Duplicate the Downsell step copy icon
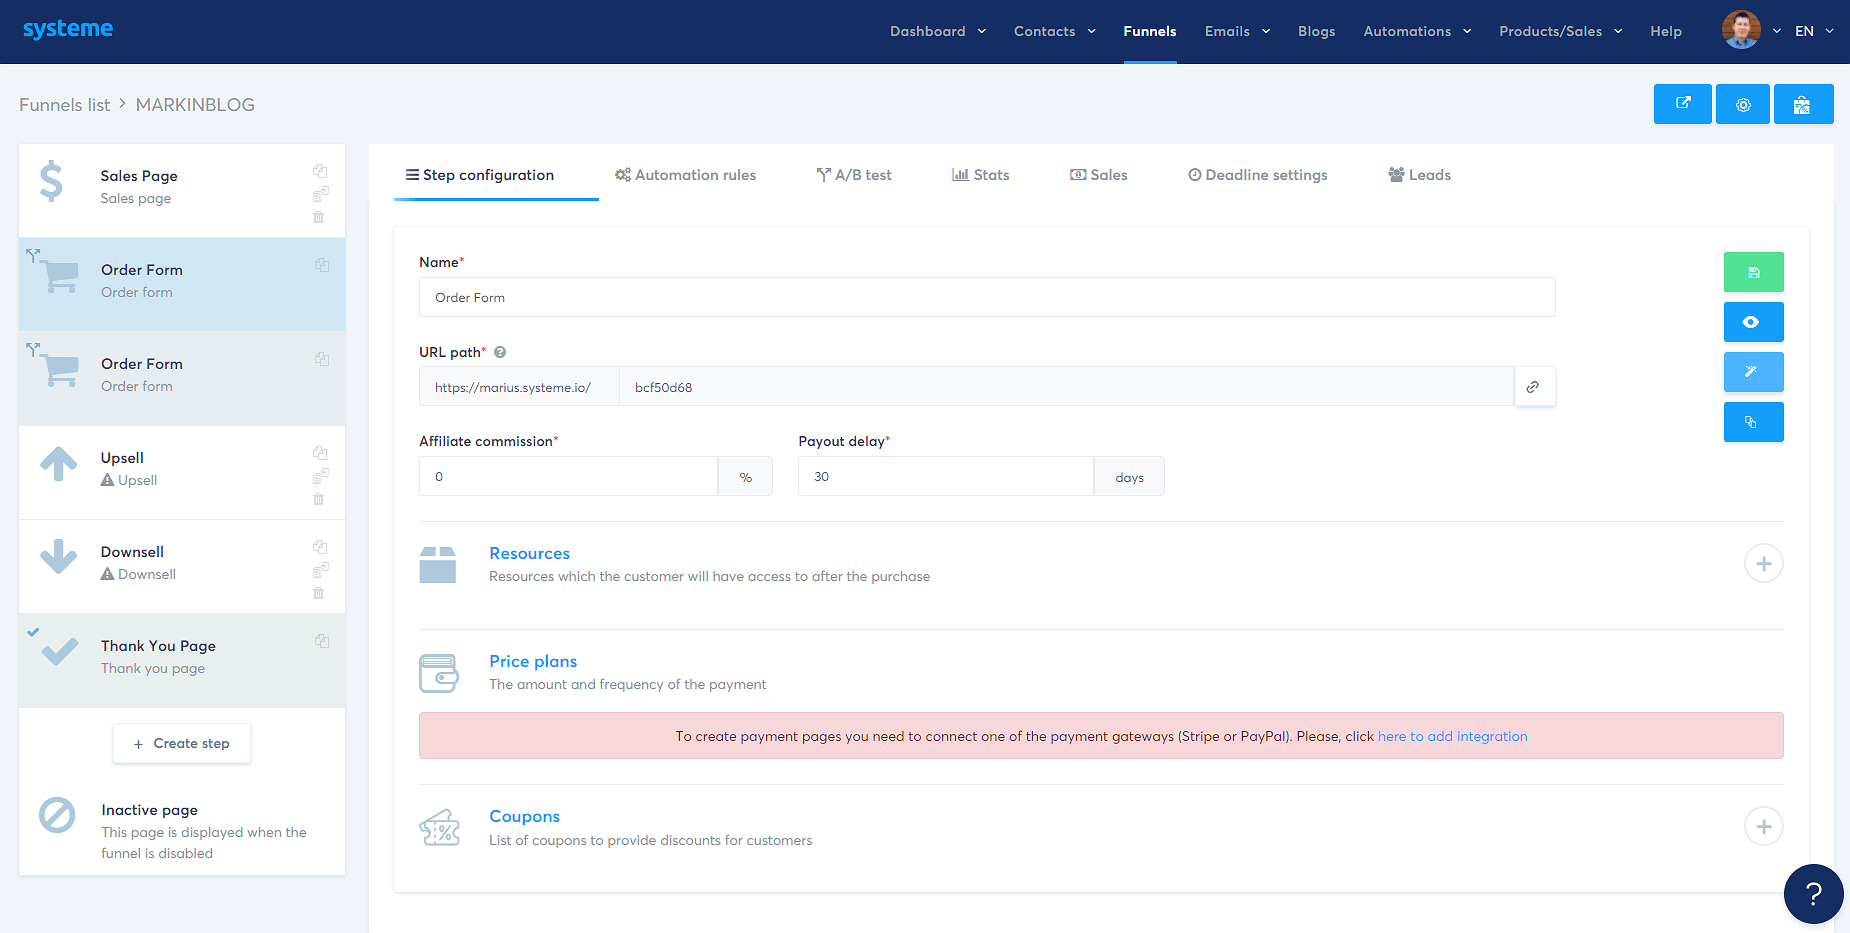The image size is (1850, 933). point(320,547)
